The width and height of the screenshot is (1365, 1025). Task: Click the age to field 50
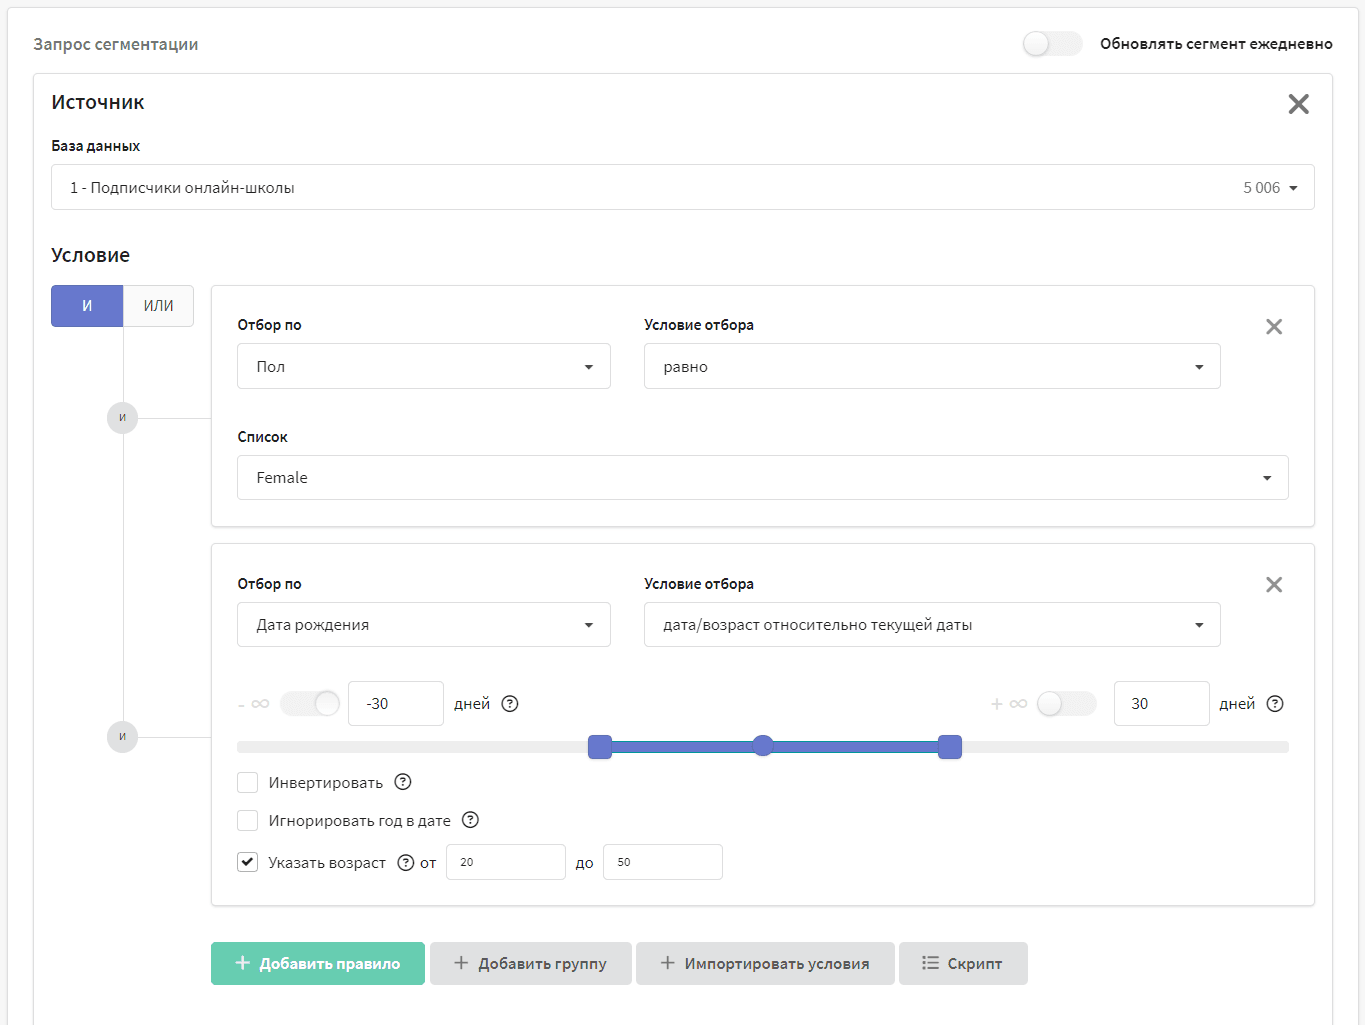click(x=663, y=862)
